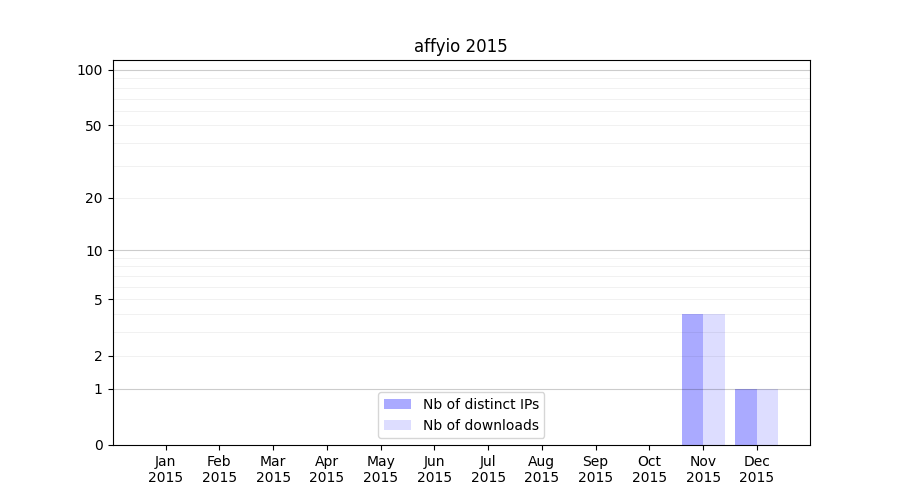This screenshot has width=900, height=500.
Task: Select the 'Mar 2015' x-axis label
Action: click(273, 469)
